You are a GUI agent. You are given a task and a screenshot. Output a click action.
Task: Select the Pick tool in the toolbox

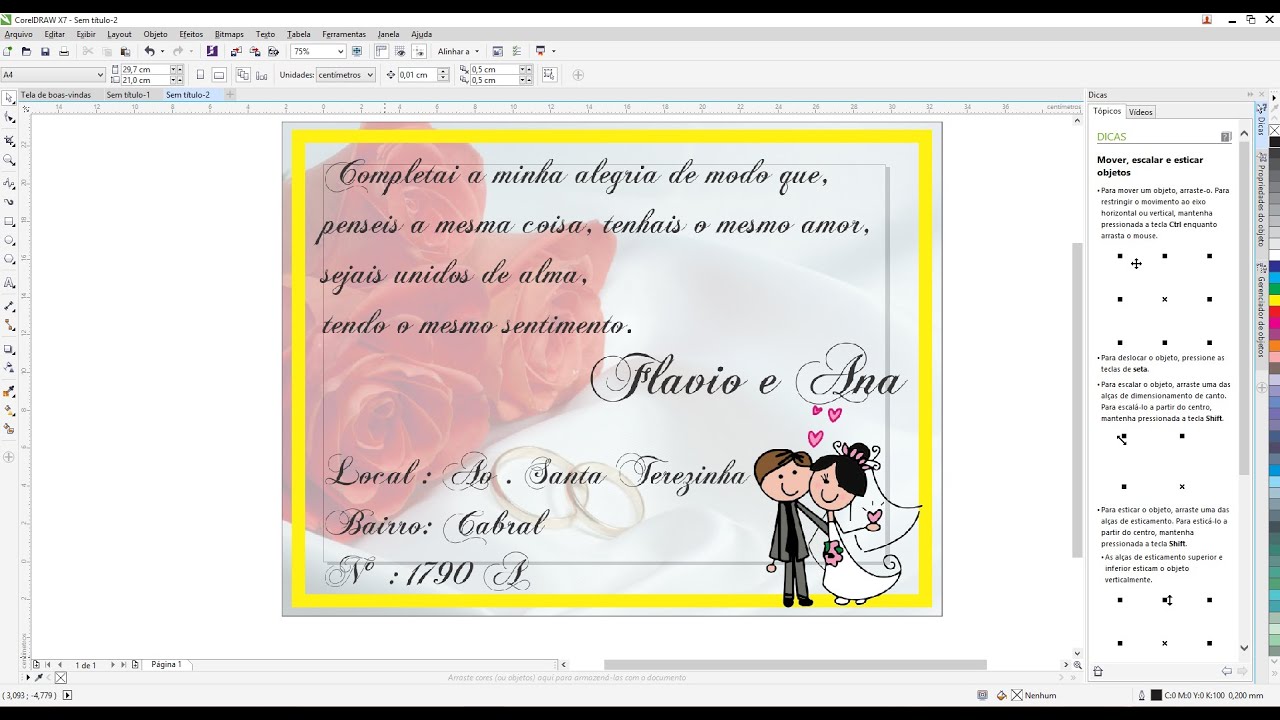pyautogui.click(x=9, y=98)
